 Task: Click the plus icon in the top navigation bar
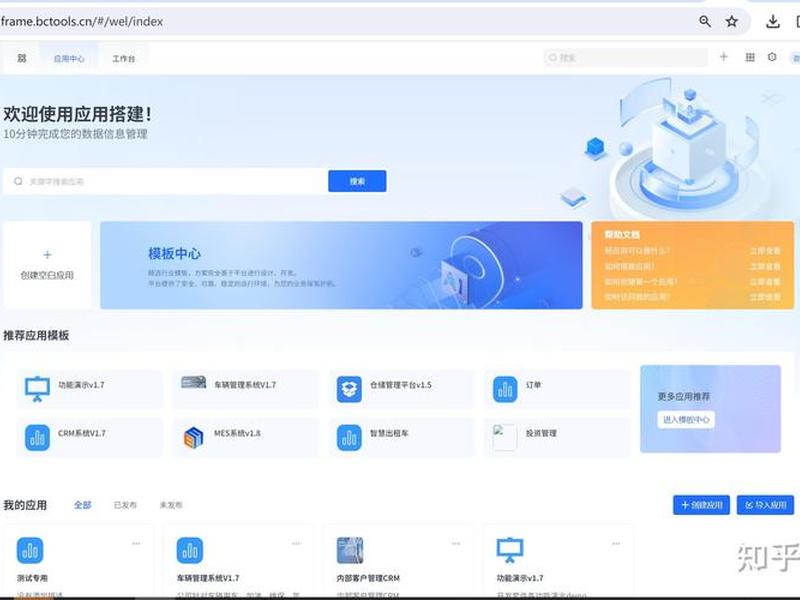[x=723, y=57]
